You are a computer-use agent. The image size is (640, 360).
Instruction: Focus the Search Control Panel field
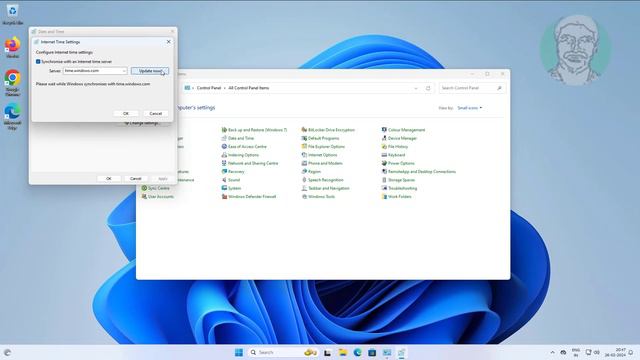coord(472,88)
